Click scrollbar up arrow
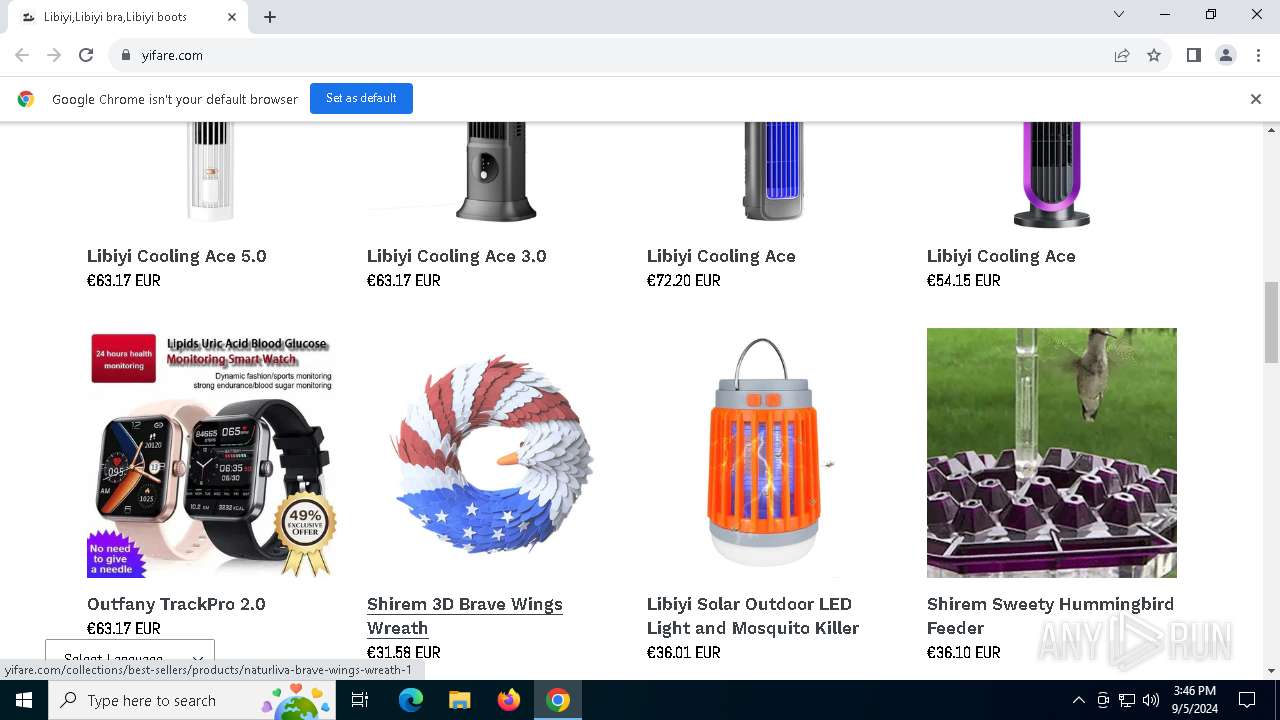The height and width of the screenshot is (720, 1280). pyautogui.click(x=1272, y=130)
